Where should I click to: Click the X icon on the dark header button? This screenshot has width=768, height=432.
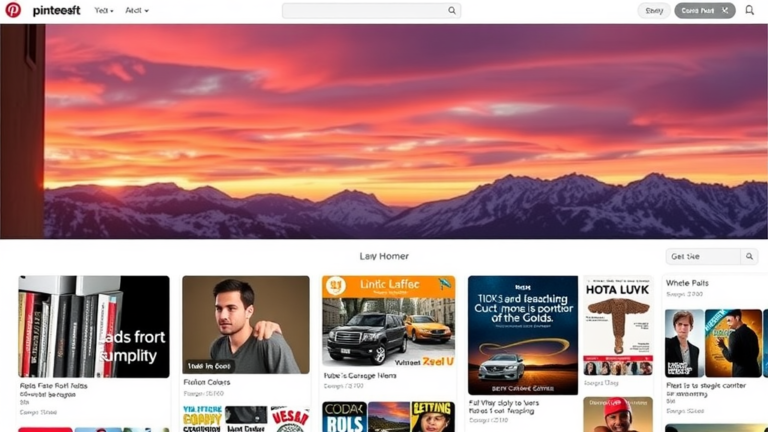(725, 11)
